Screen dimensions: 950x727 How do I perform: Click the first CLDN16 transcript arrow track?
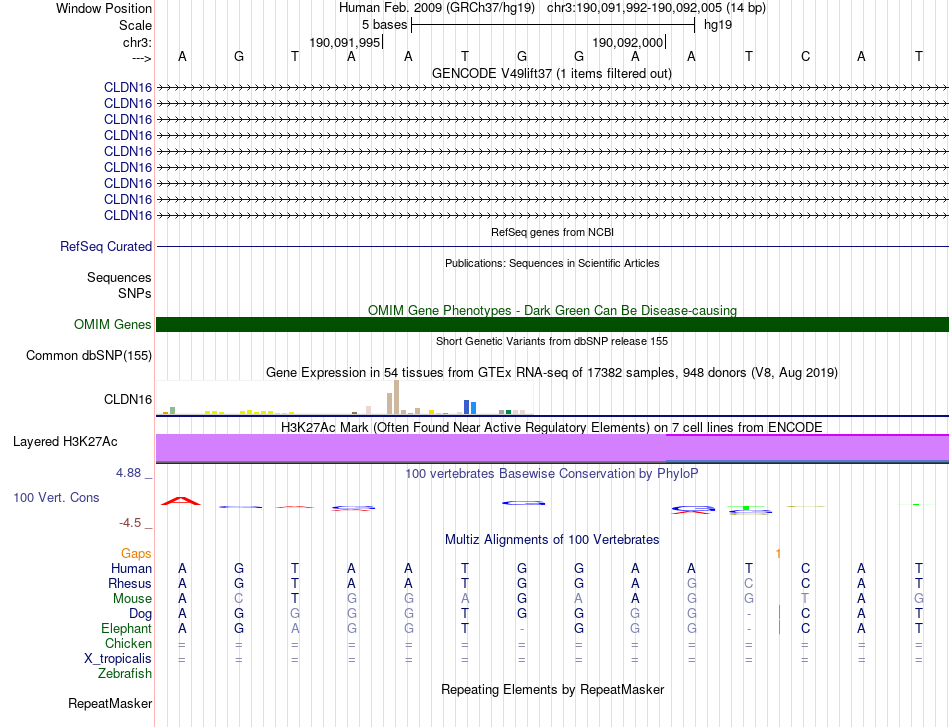553,88
